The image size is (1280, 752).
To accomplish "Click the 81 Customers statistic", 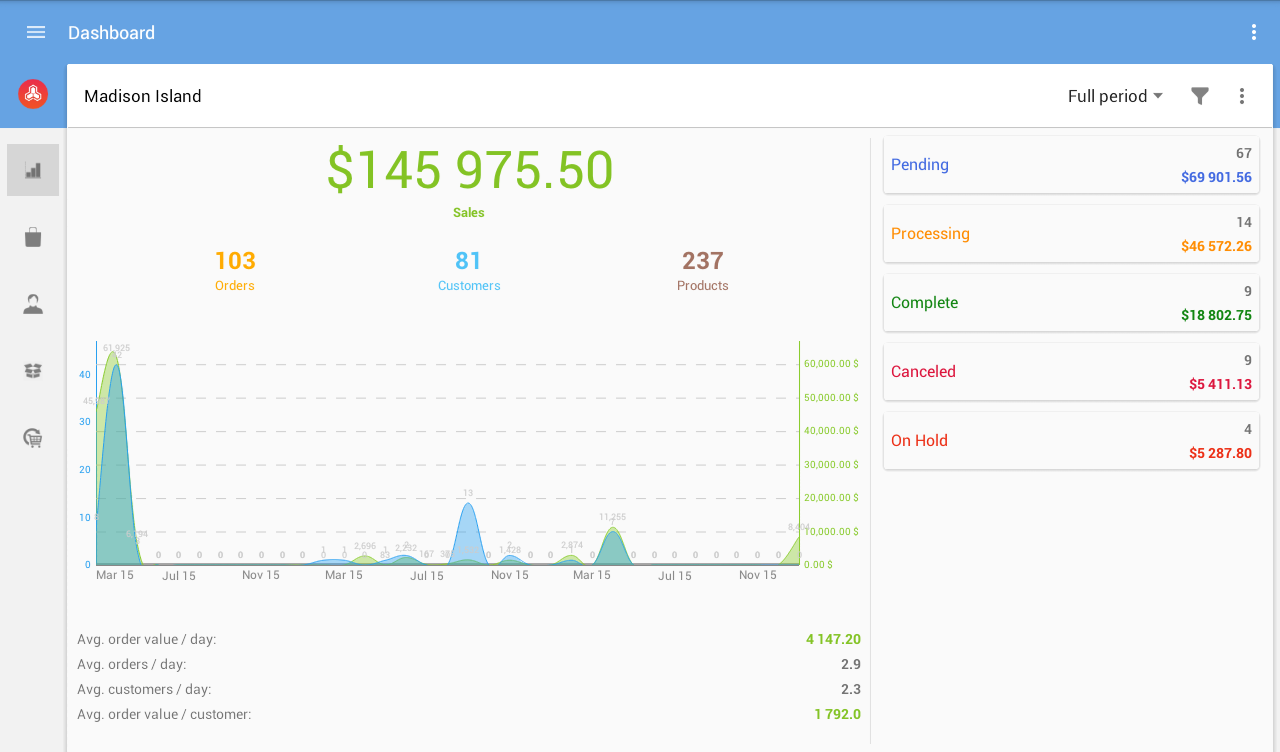I will point(469,270).
